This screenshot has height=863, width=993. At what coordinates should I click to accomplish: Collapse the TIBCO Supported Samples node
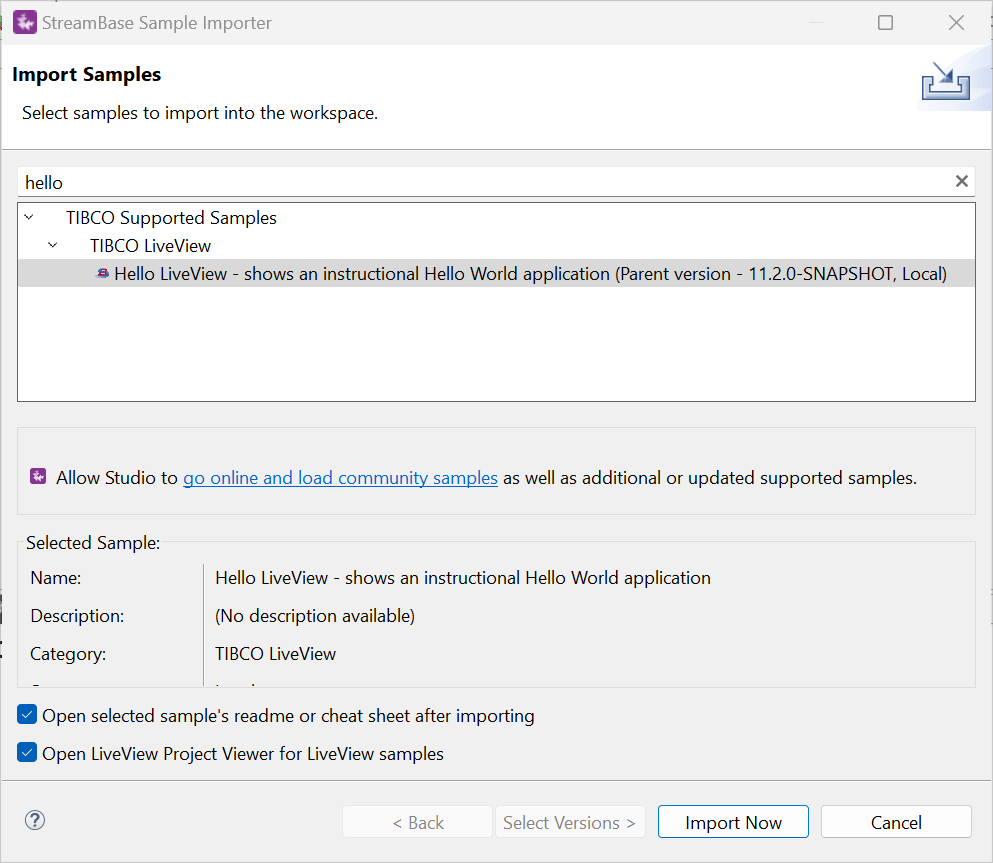tap(28, 217)
